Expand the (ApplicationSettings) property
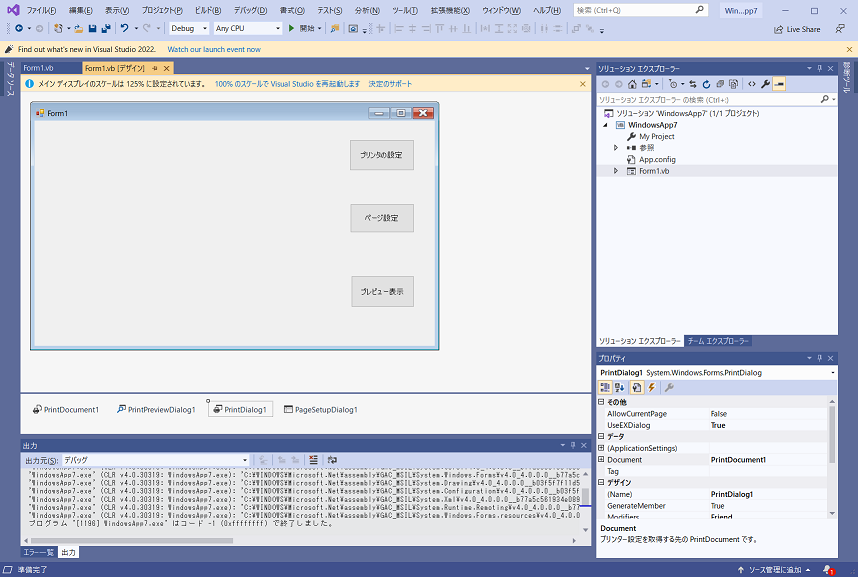Screen dimensions: 858x577 pos(601,448)
